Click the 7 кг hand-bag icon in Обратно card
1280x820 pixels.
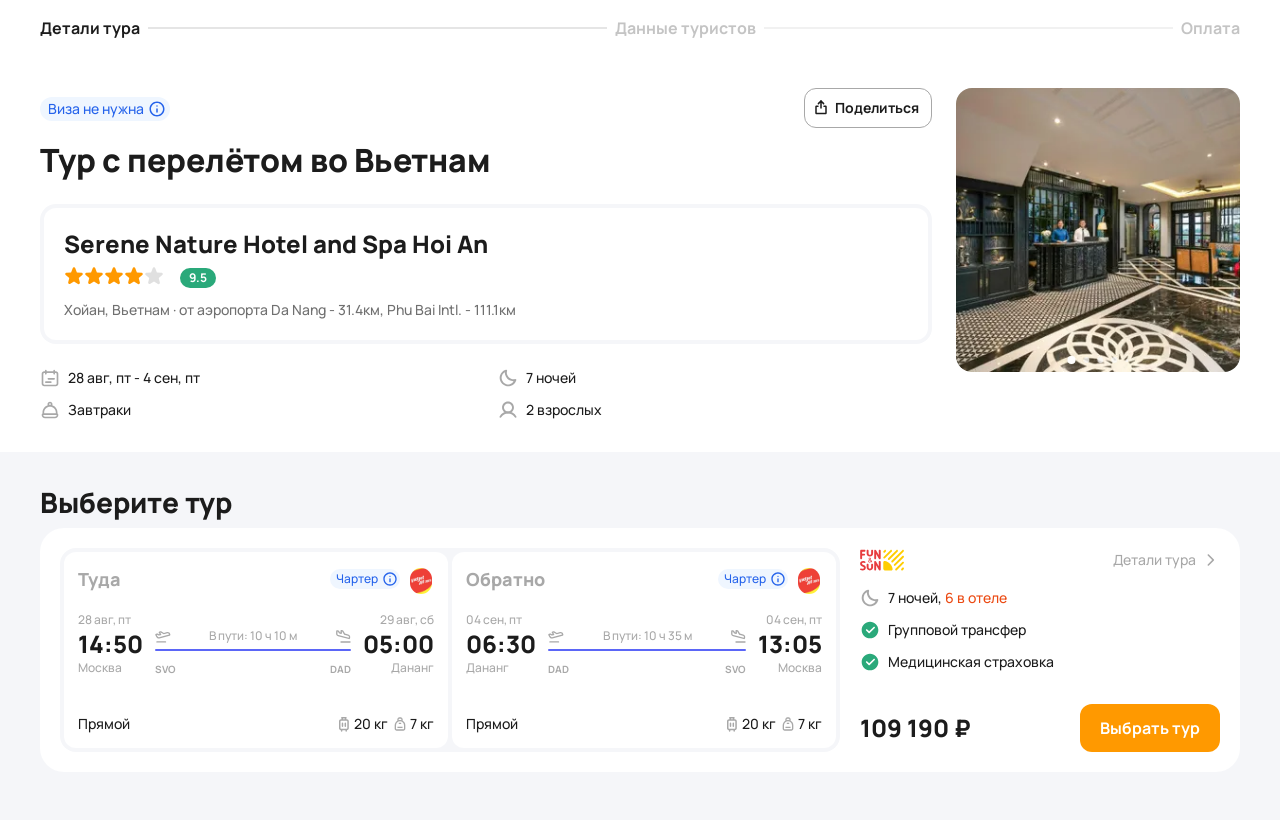click(788, 724)
